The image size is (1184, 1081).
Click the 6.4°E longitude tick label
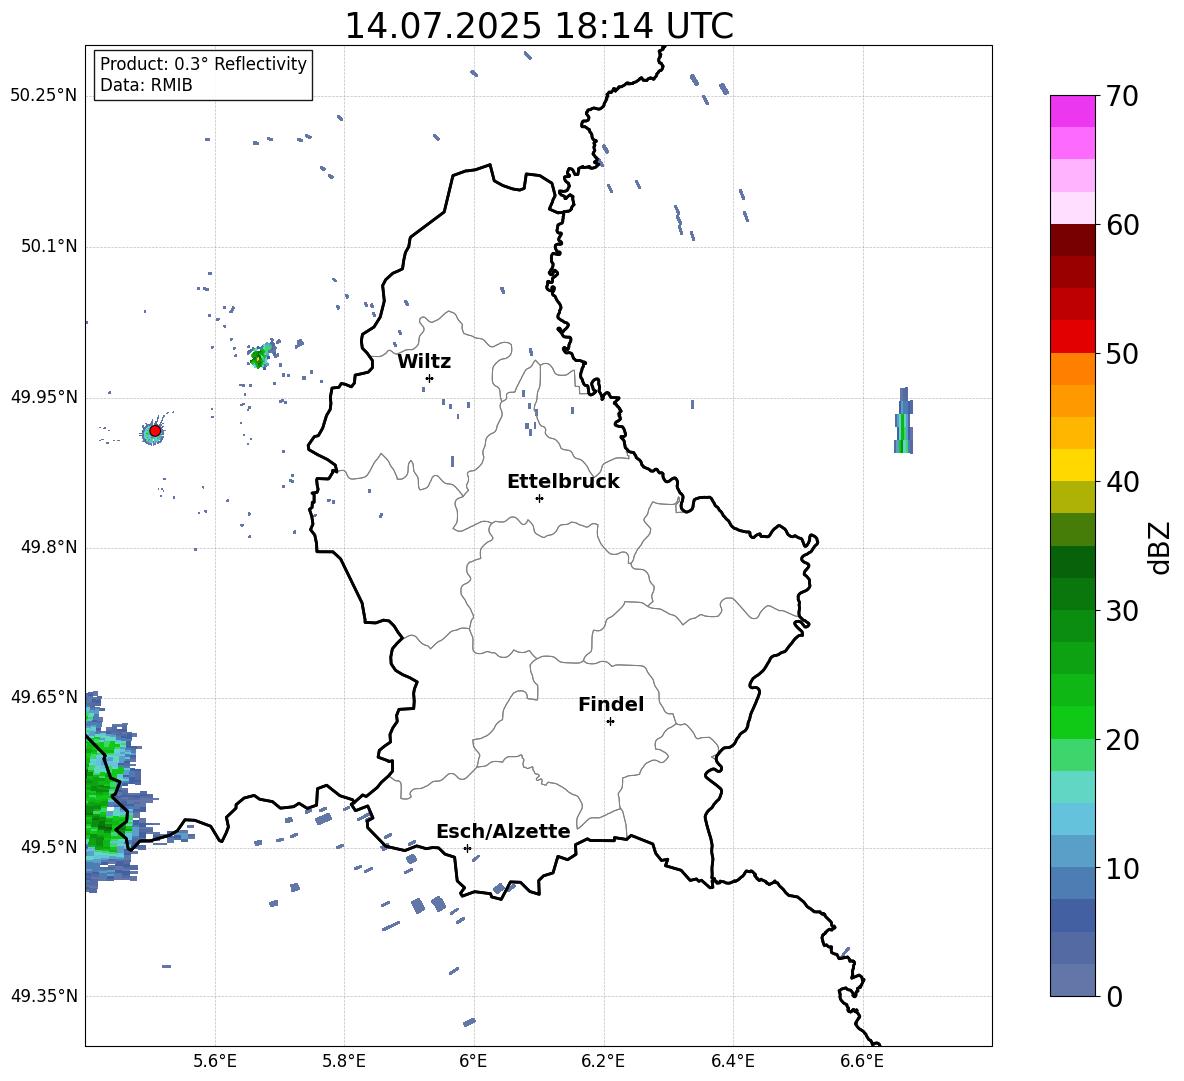pos(733,1061)
